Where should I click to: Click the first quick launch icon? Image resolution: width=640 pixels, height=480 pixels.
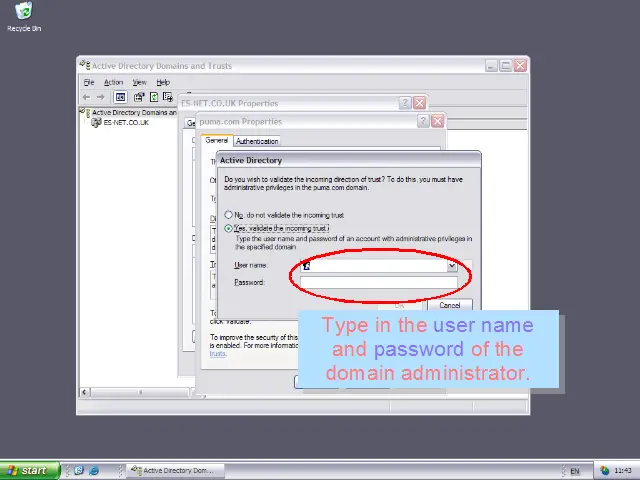click(79, 470)
